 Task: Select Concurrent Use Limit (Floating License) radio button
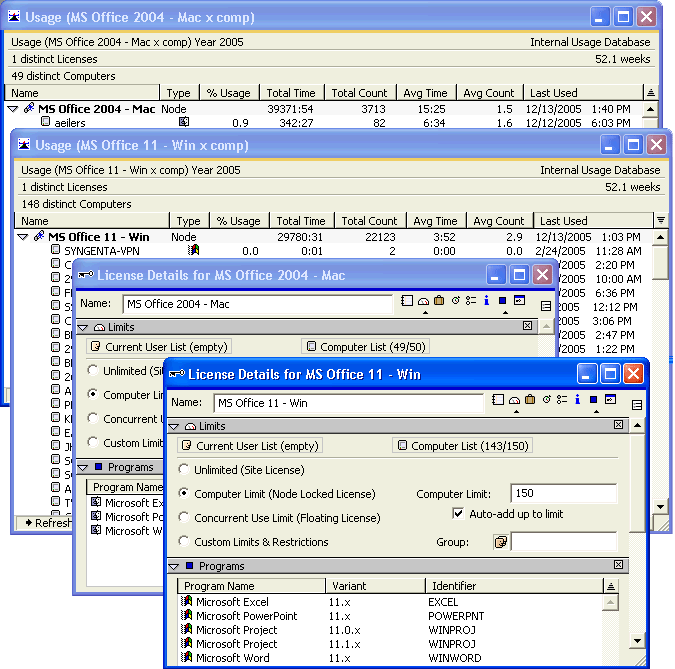[x=184, y=517]
